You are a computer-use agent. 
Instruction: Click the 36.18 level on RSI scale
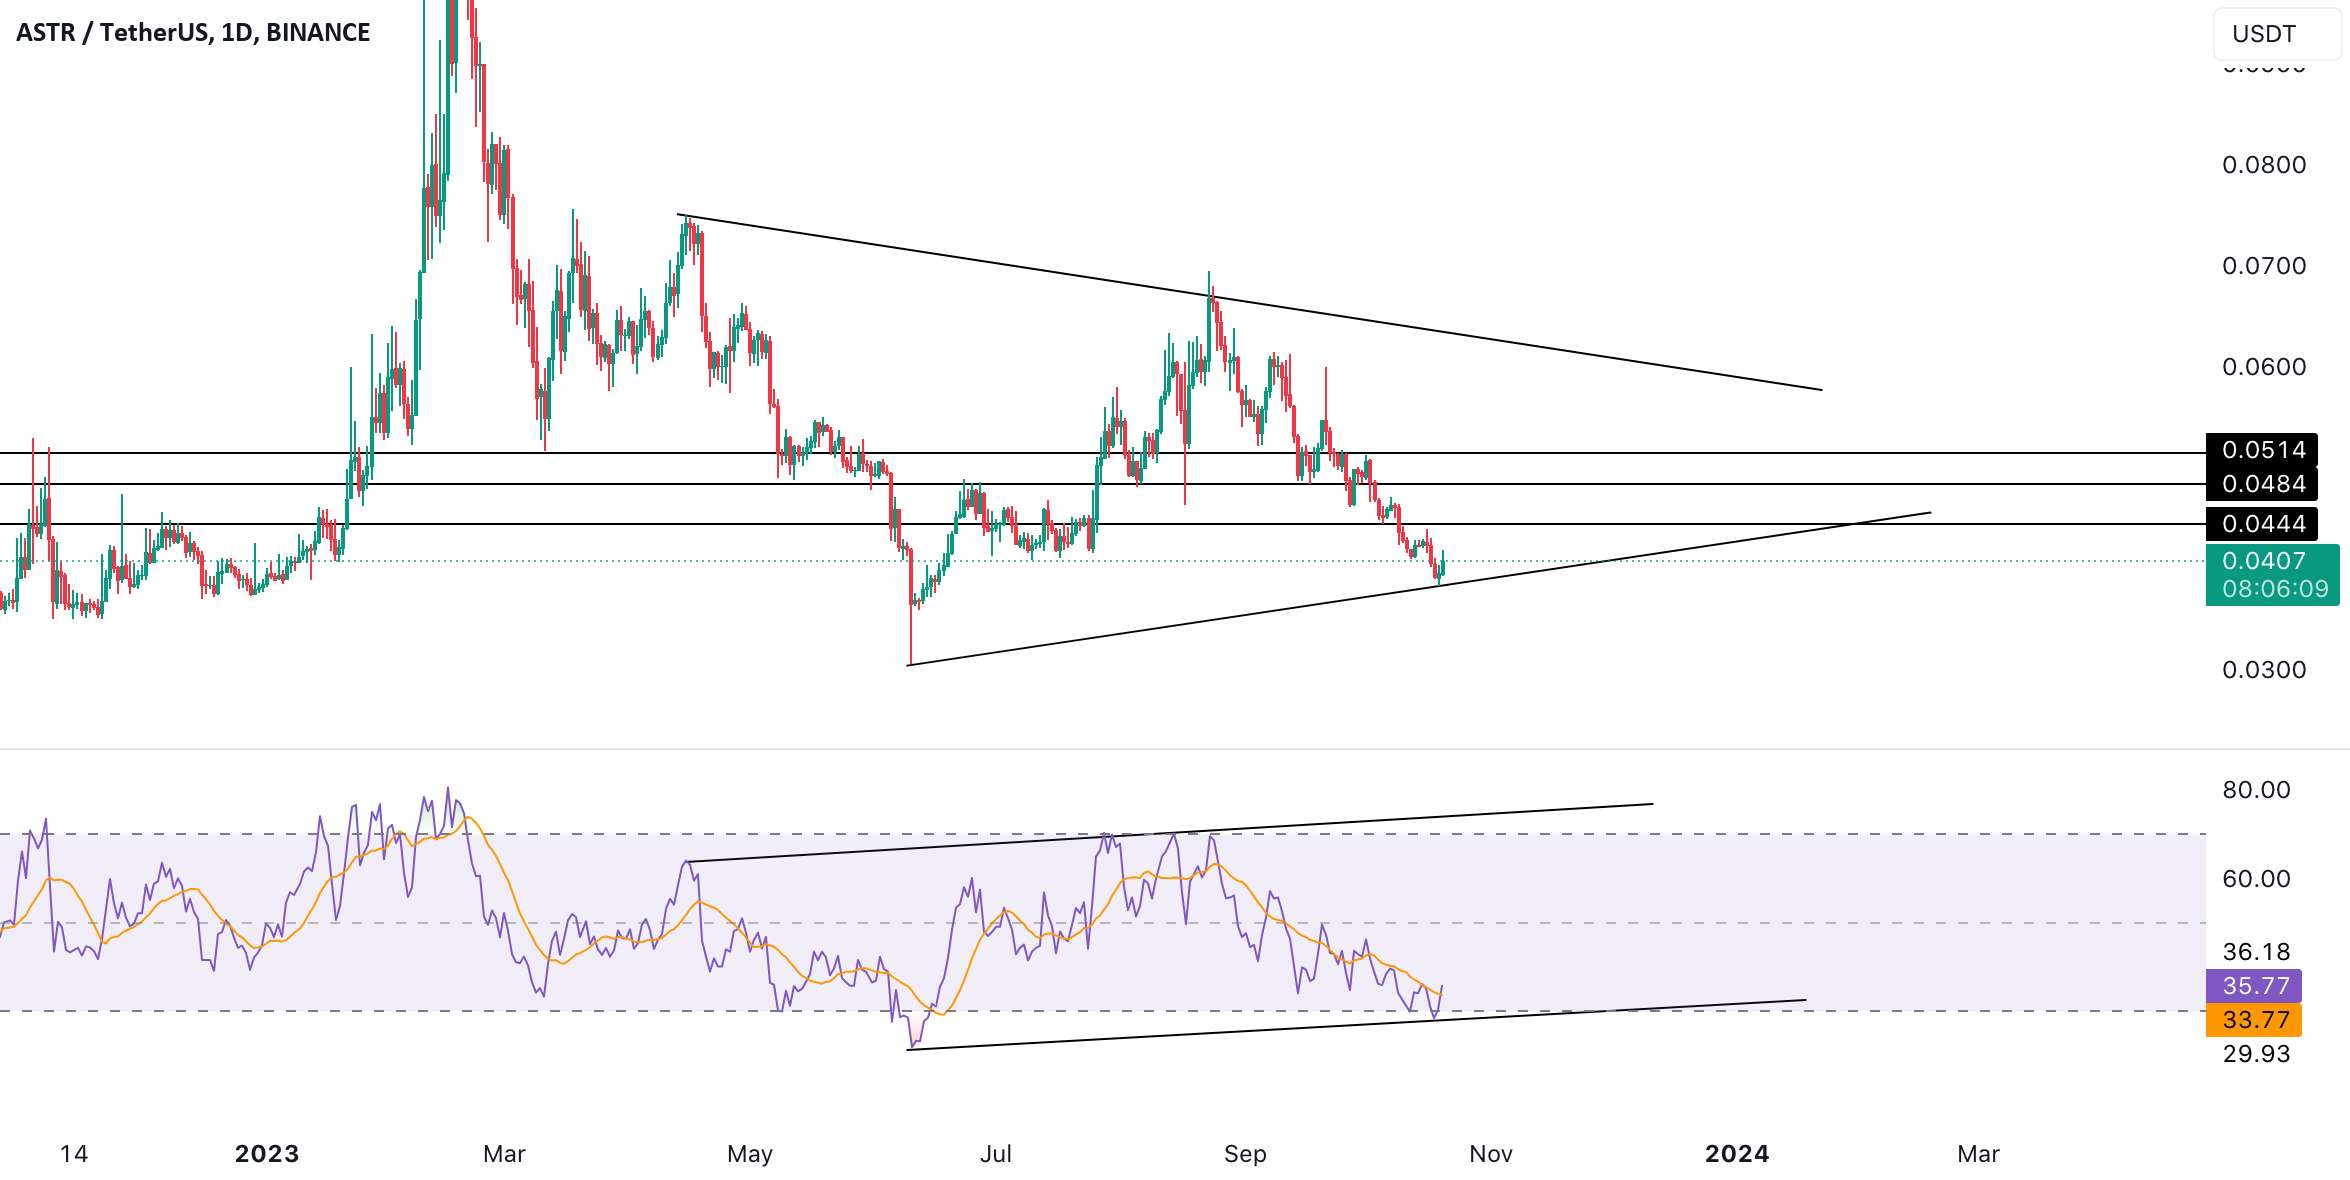coord(2256,952)
